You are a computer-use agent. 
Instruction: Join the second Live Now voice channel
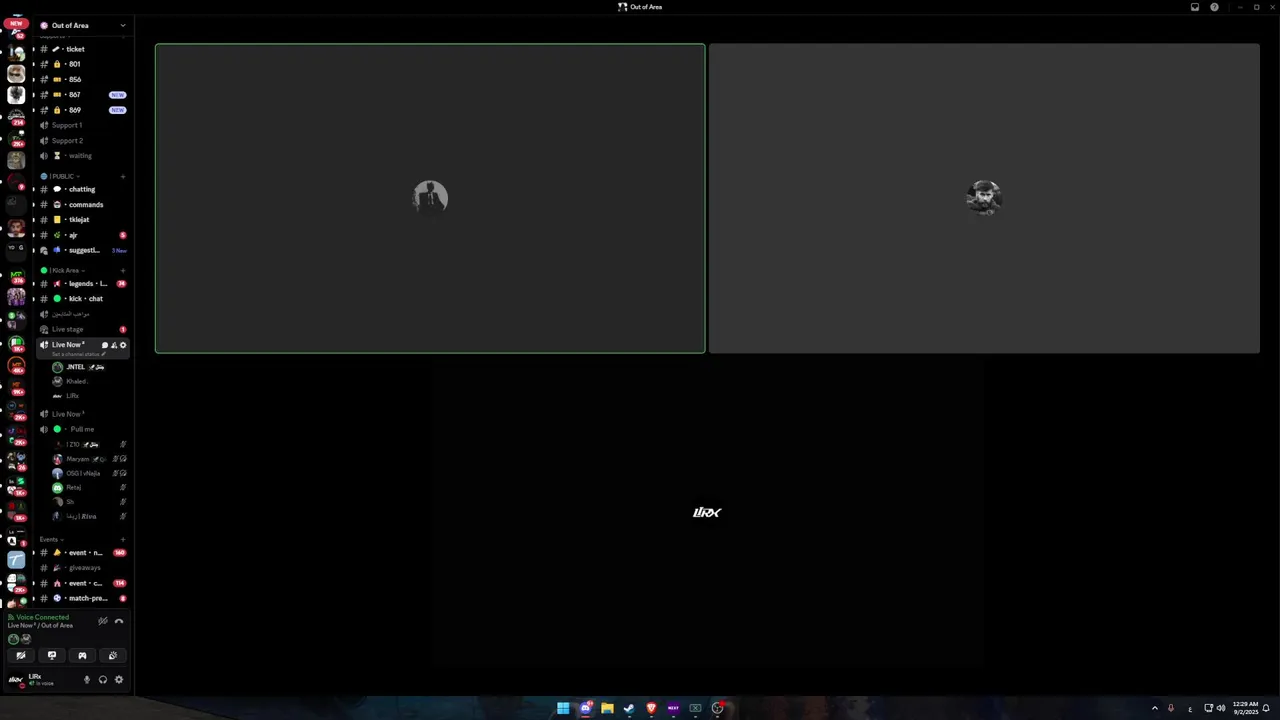coord(84,414)
